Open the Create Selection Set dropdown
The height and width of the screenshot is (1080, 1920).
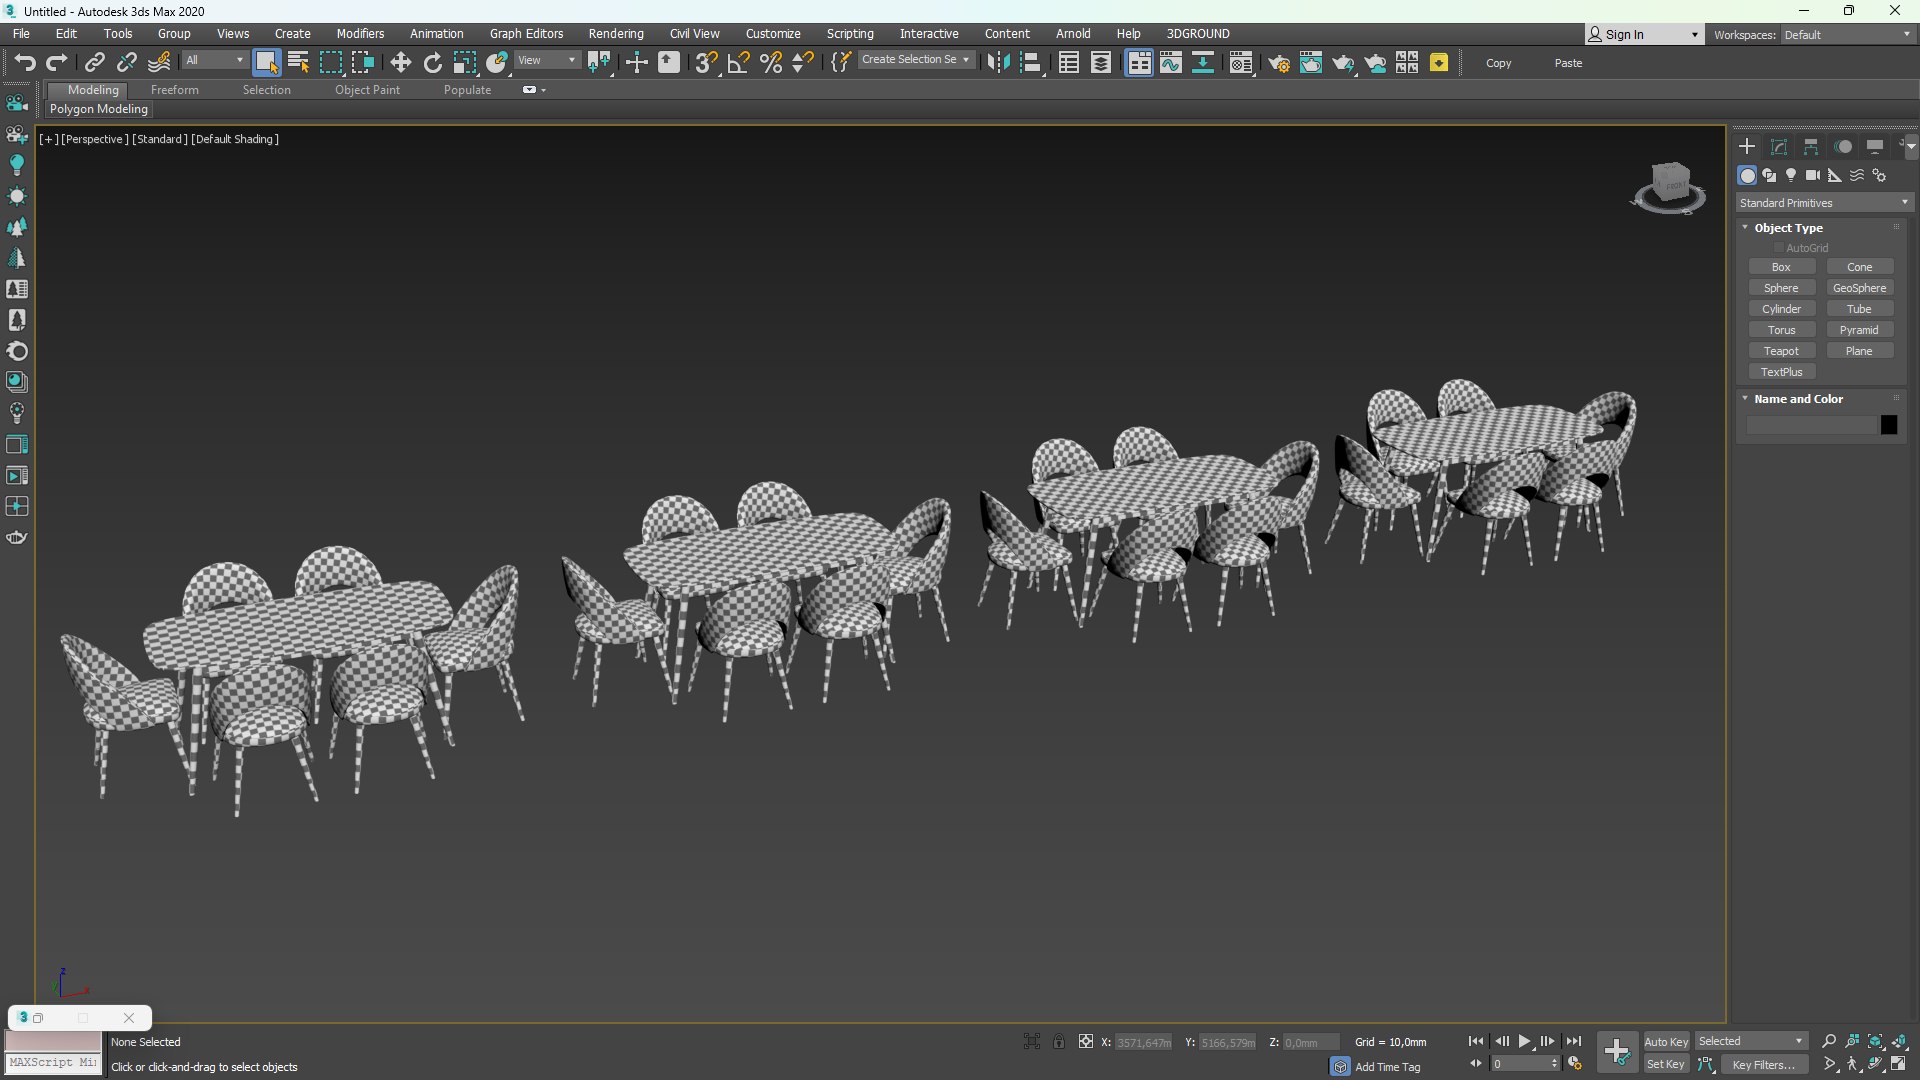click(x=916, y=59)
